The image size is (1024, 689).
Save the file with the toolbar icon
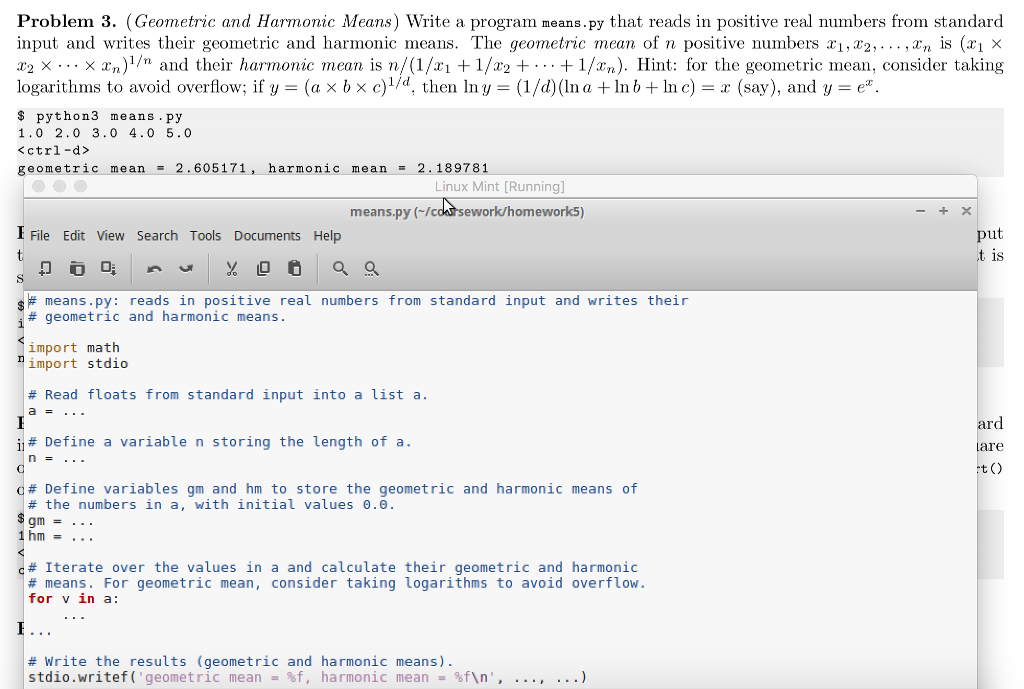[x=109, y=268]
